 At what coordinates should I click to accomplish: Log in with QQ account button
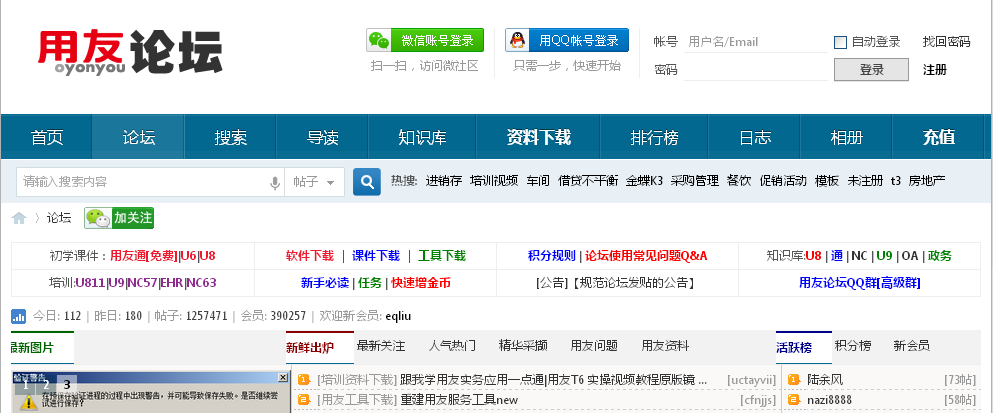pos(567,41)
